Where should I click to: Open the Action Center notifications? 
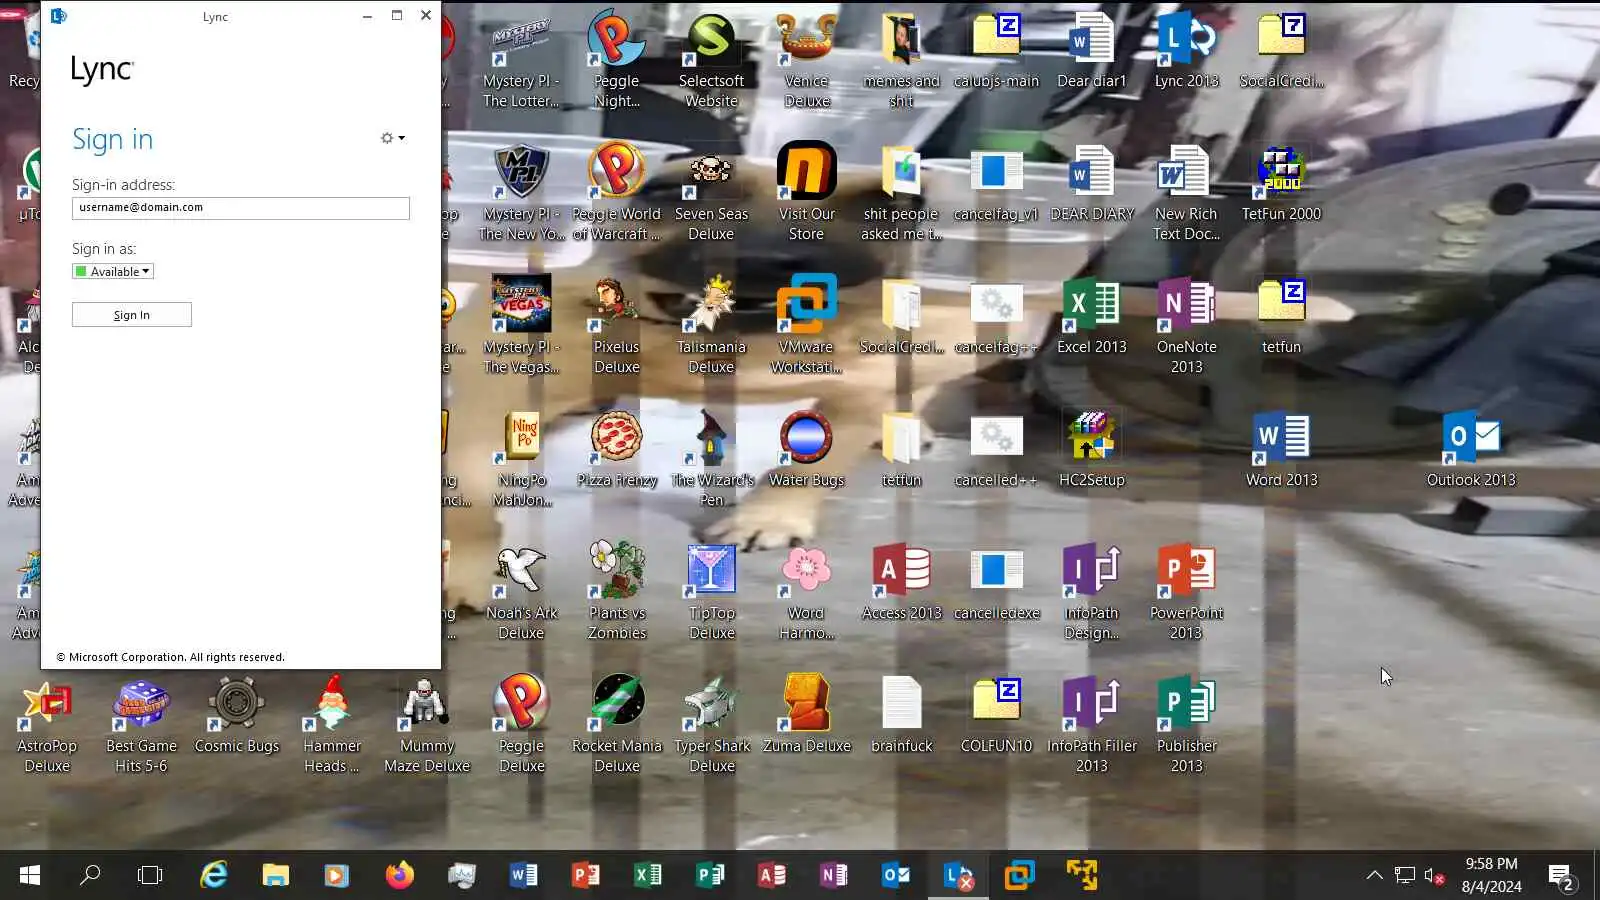coord(1560,876)
